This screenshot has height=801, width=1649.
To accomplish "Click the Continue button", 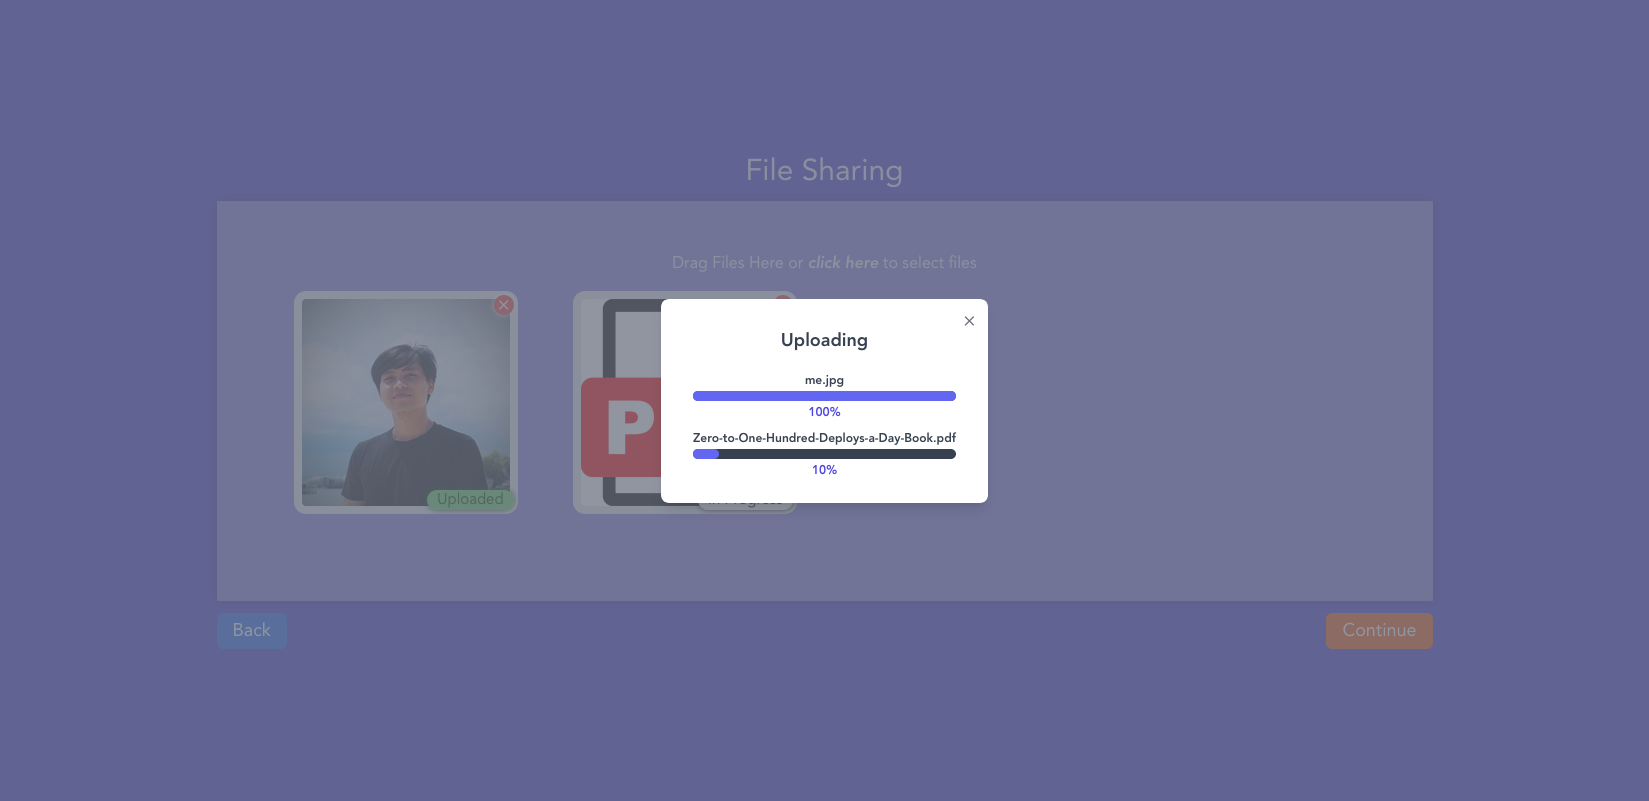I will click(1379, 631).
